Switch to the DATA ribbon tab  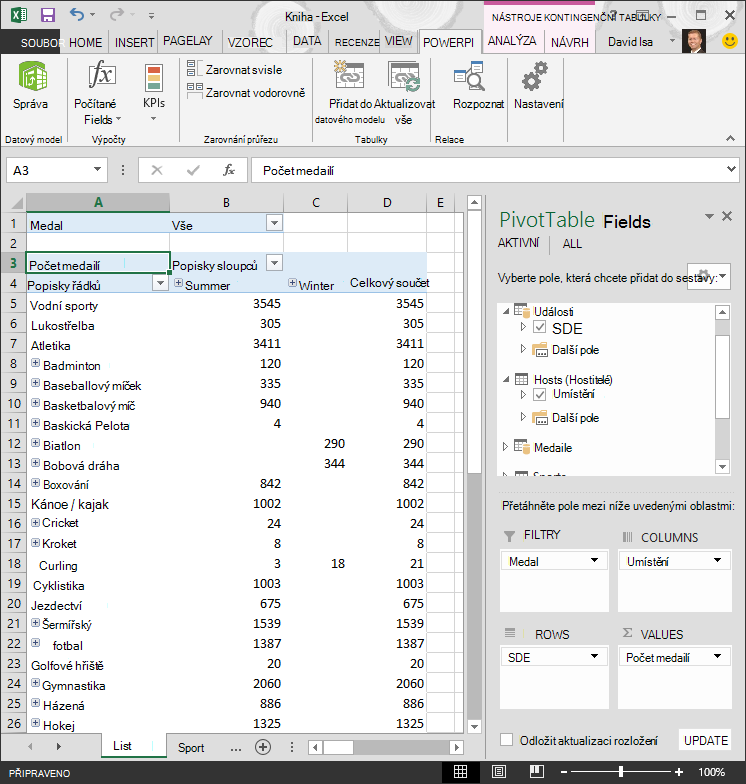click(307, 41)
